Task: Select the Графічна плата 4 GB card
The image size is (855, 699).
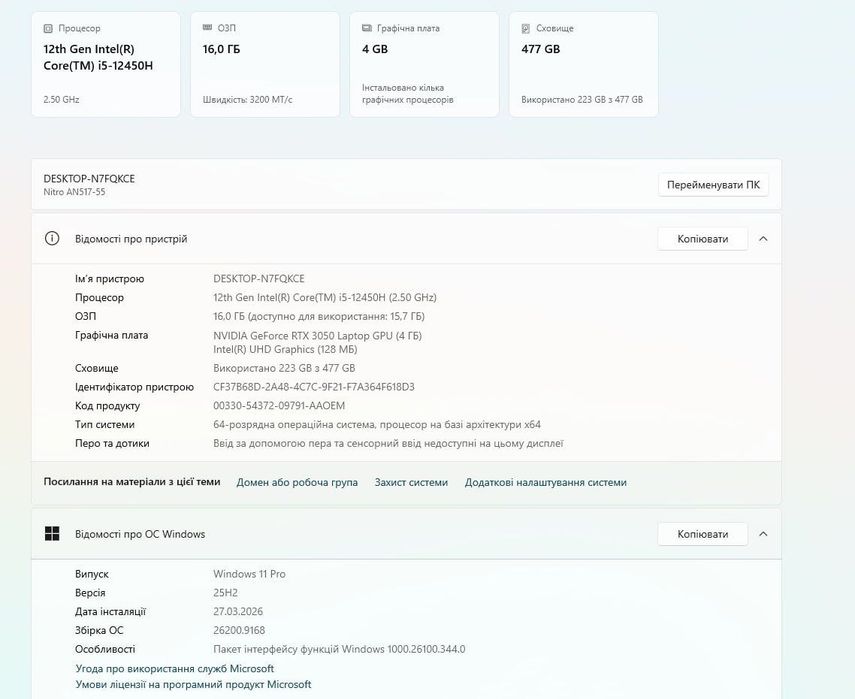Action: [424, 64]
